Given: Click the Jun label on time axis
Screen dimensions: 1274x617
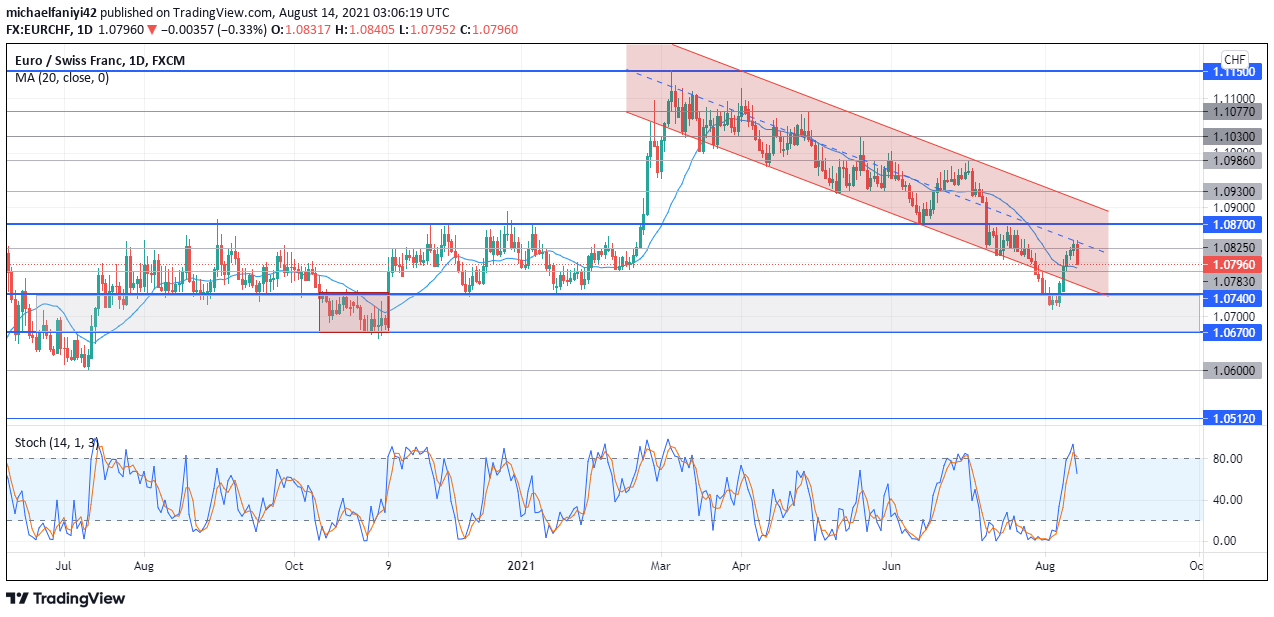Looking at the screenshot, I should 892,566.
